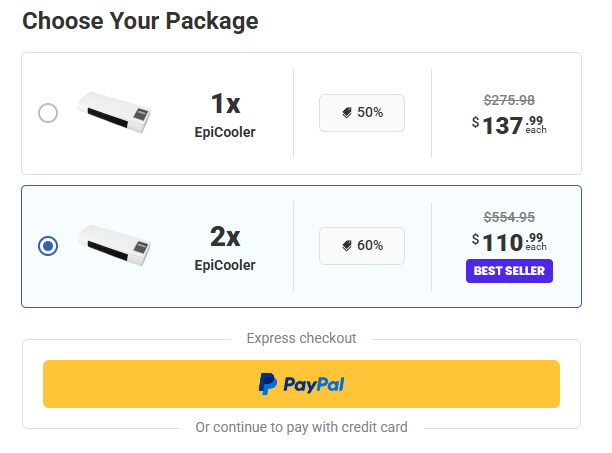The image size is (612, 453).
Task: Click the $137.99 each price
Action: [x=509, y=125]
